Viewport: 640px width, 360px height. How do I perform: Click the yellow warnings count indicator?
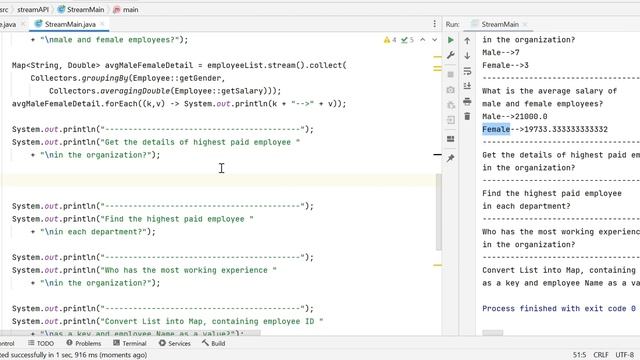[x=390, y=40]
